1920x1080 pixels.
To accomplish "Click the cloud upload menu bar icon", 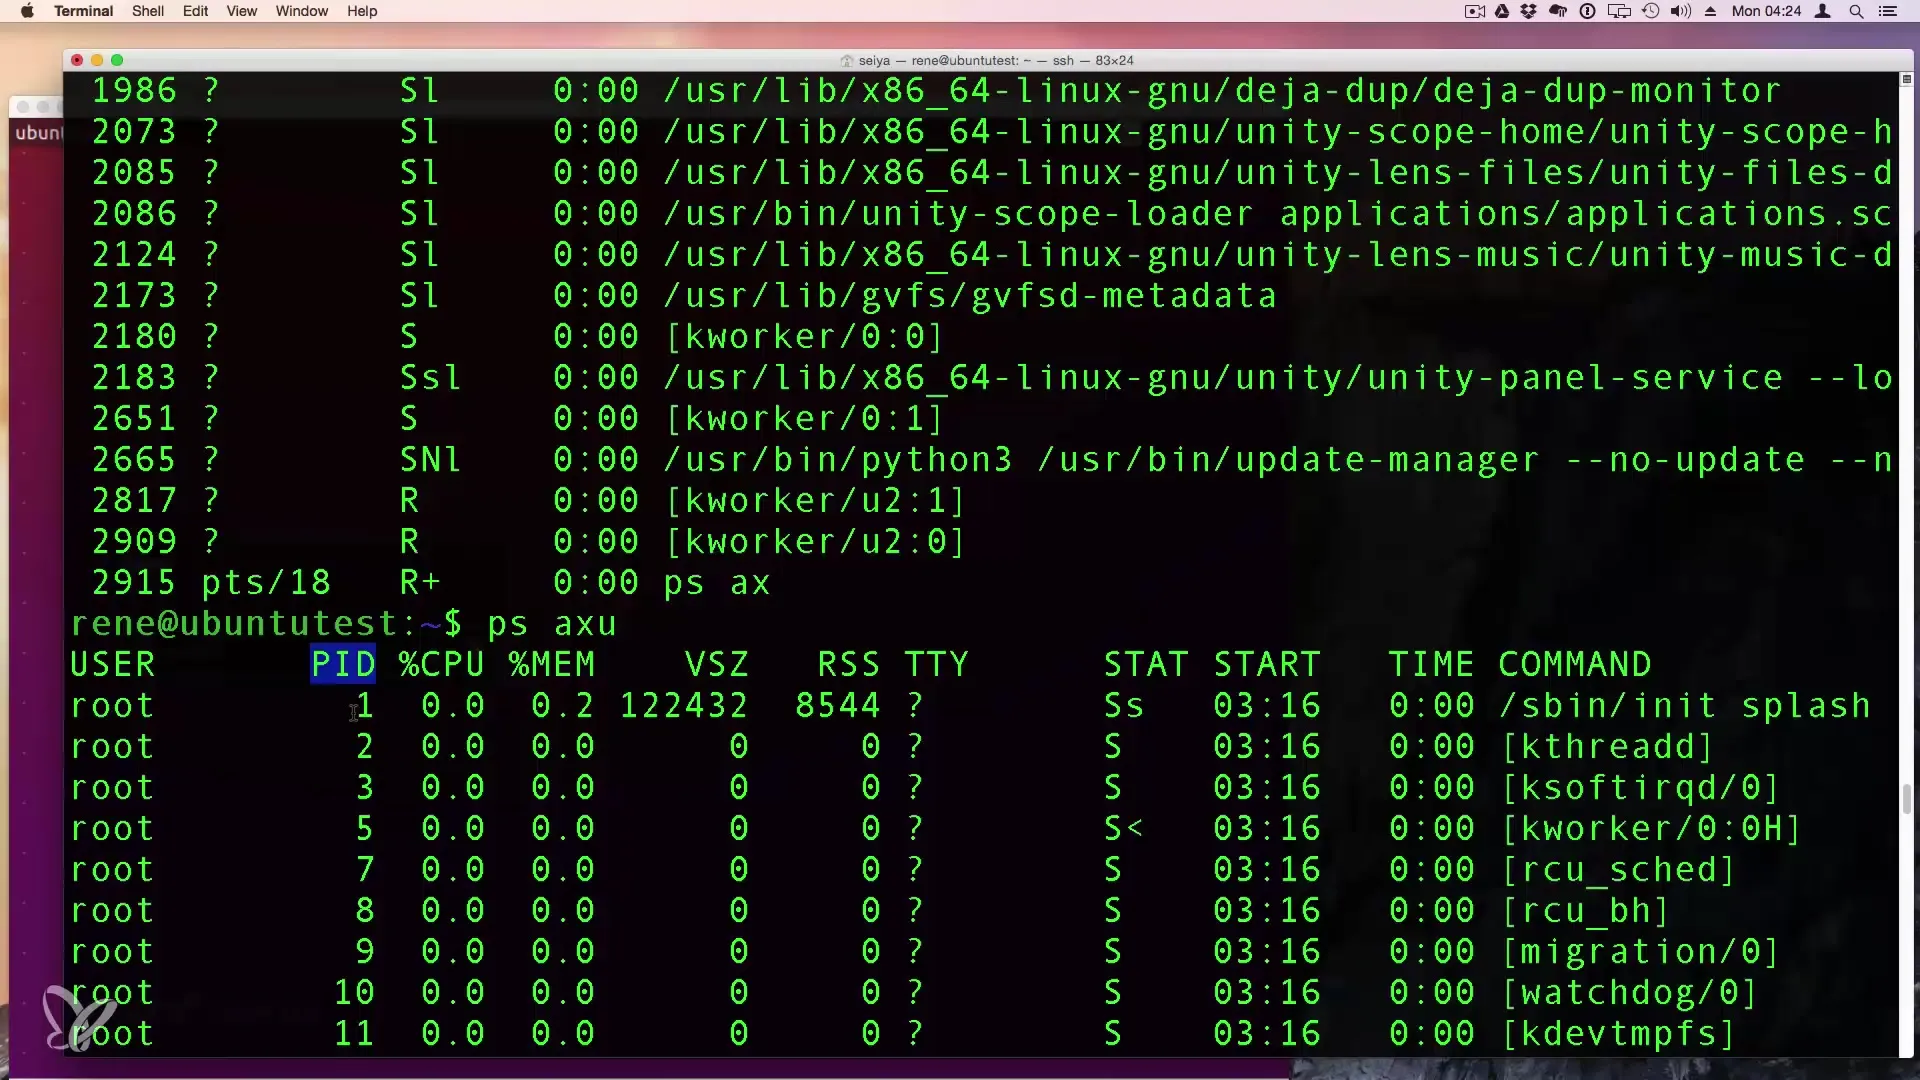I will [x=1558, y=11].
